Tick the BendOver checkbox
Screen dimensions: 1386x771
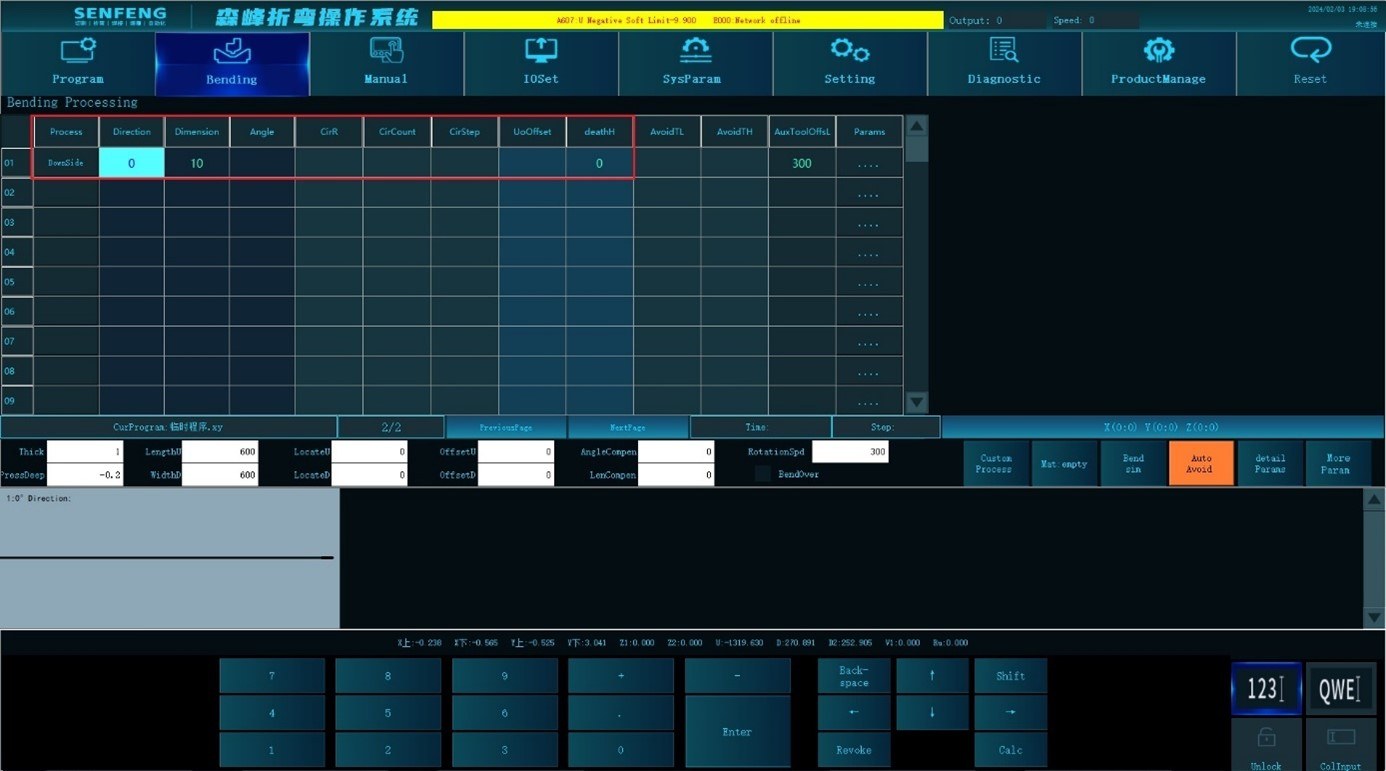click(763, 474)
